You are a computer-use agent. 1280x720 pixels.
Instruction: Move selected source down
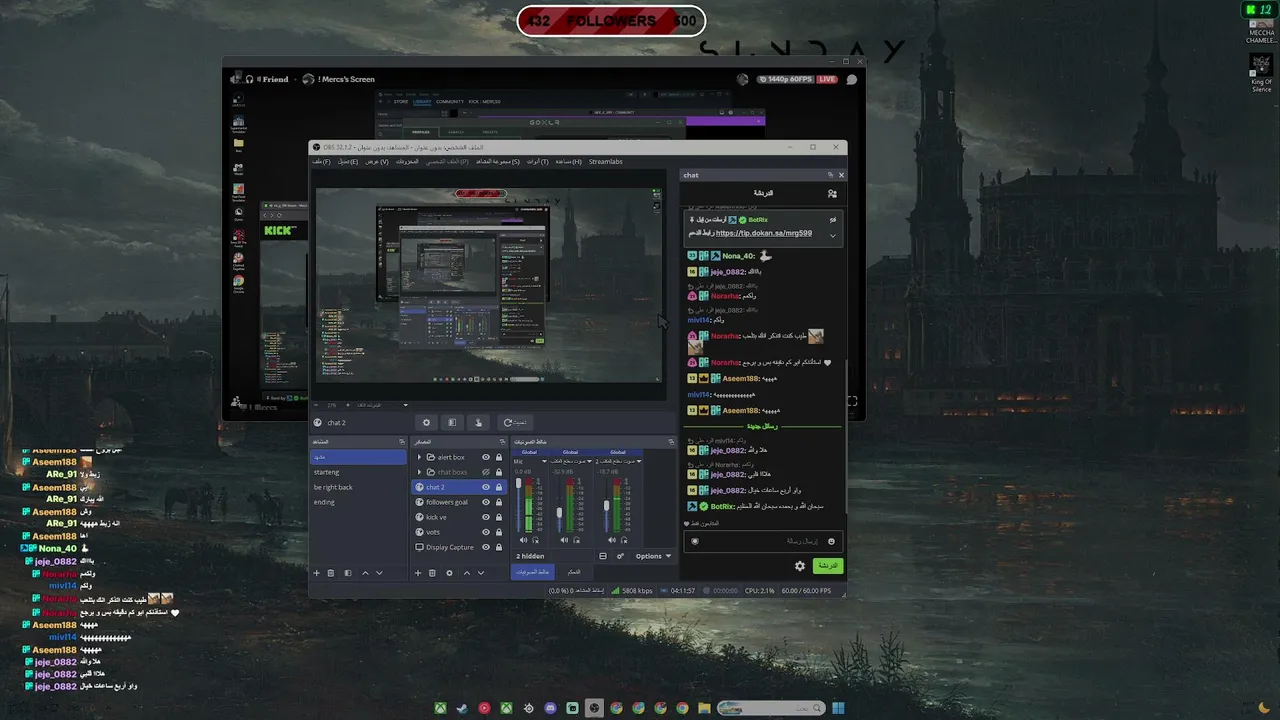(480, 573)
